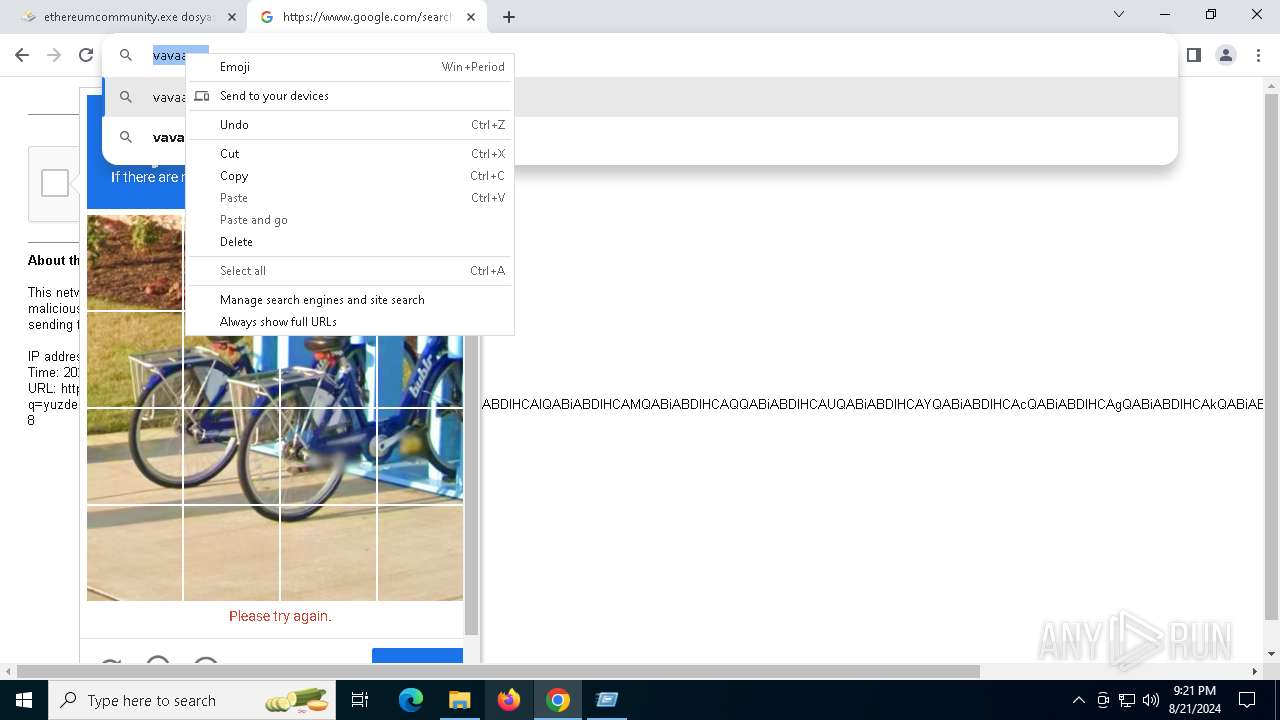Click the blue captcha verify button
Image resolution: width=1280 pixels, height=720 pixels.
pos(417,655)
